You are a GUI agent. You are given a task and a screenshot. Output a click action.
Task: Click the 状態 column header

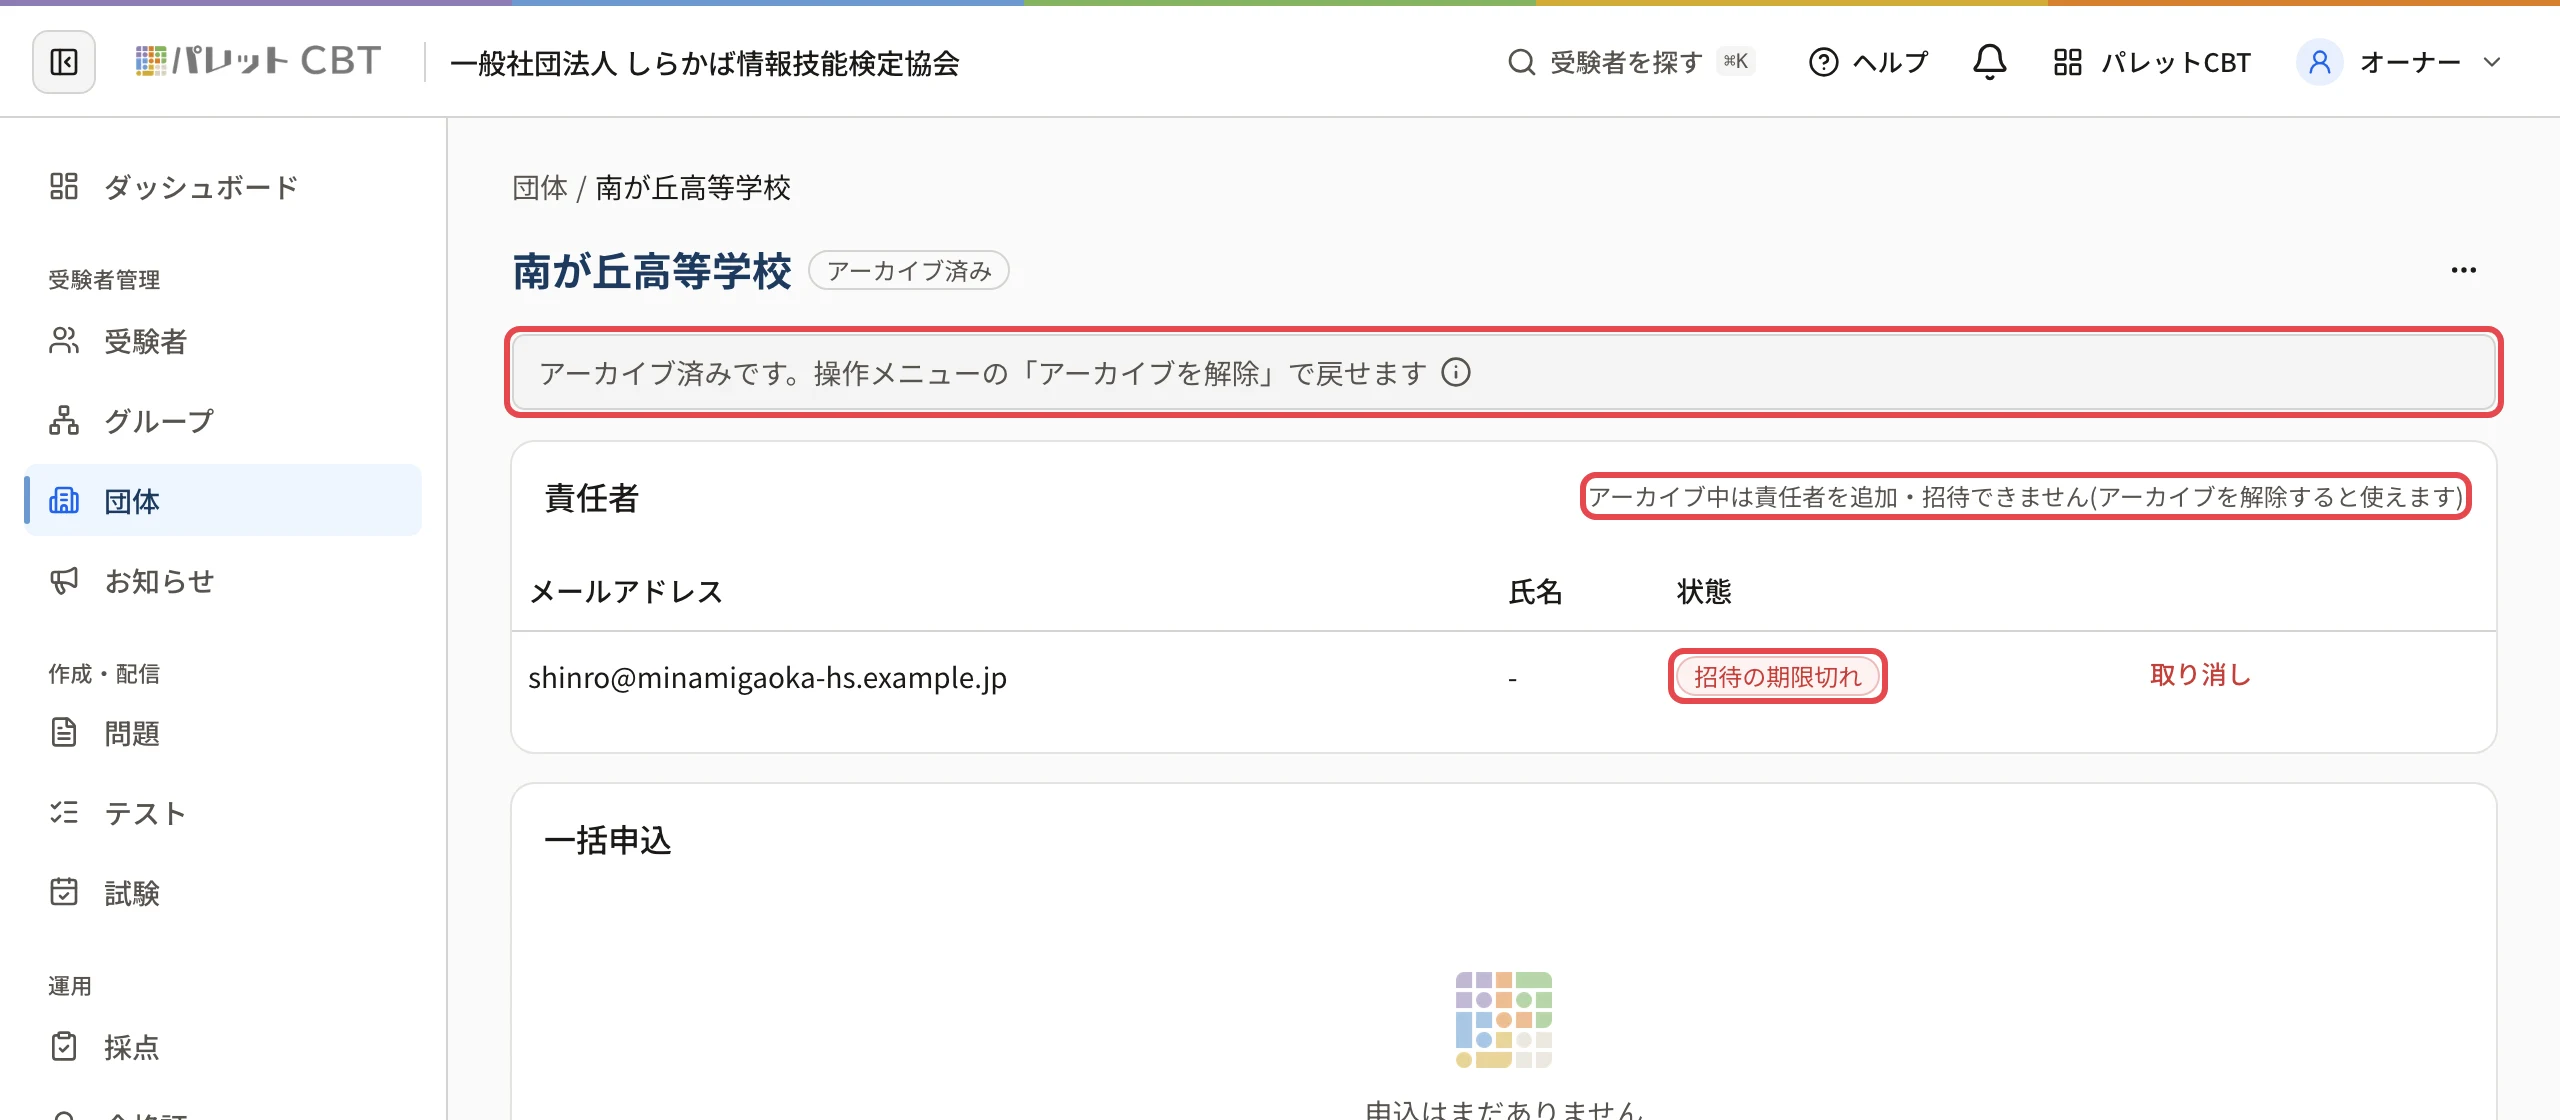coord(1704,591)
